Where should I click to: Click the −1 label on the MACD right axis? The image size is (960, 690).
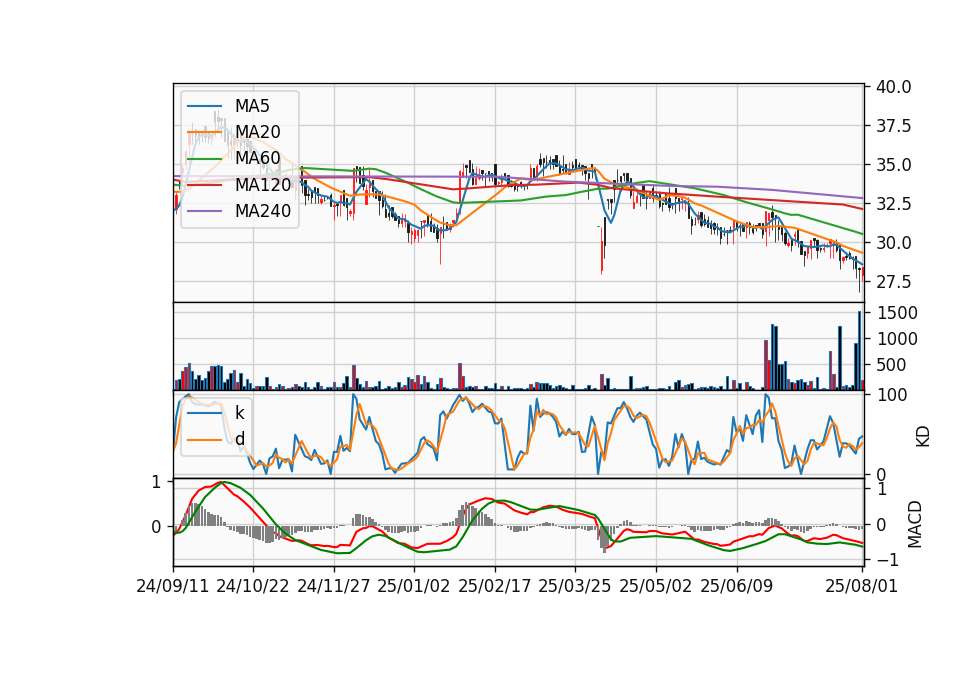pos(888,560)
